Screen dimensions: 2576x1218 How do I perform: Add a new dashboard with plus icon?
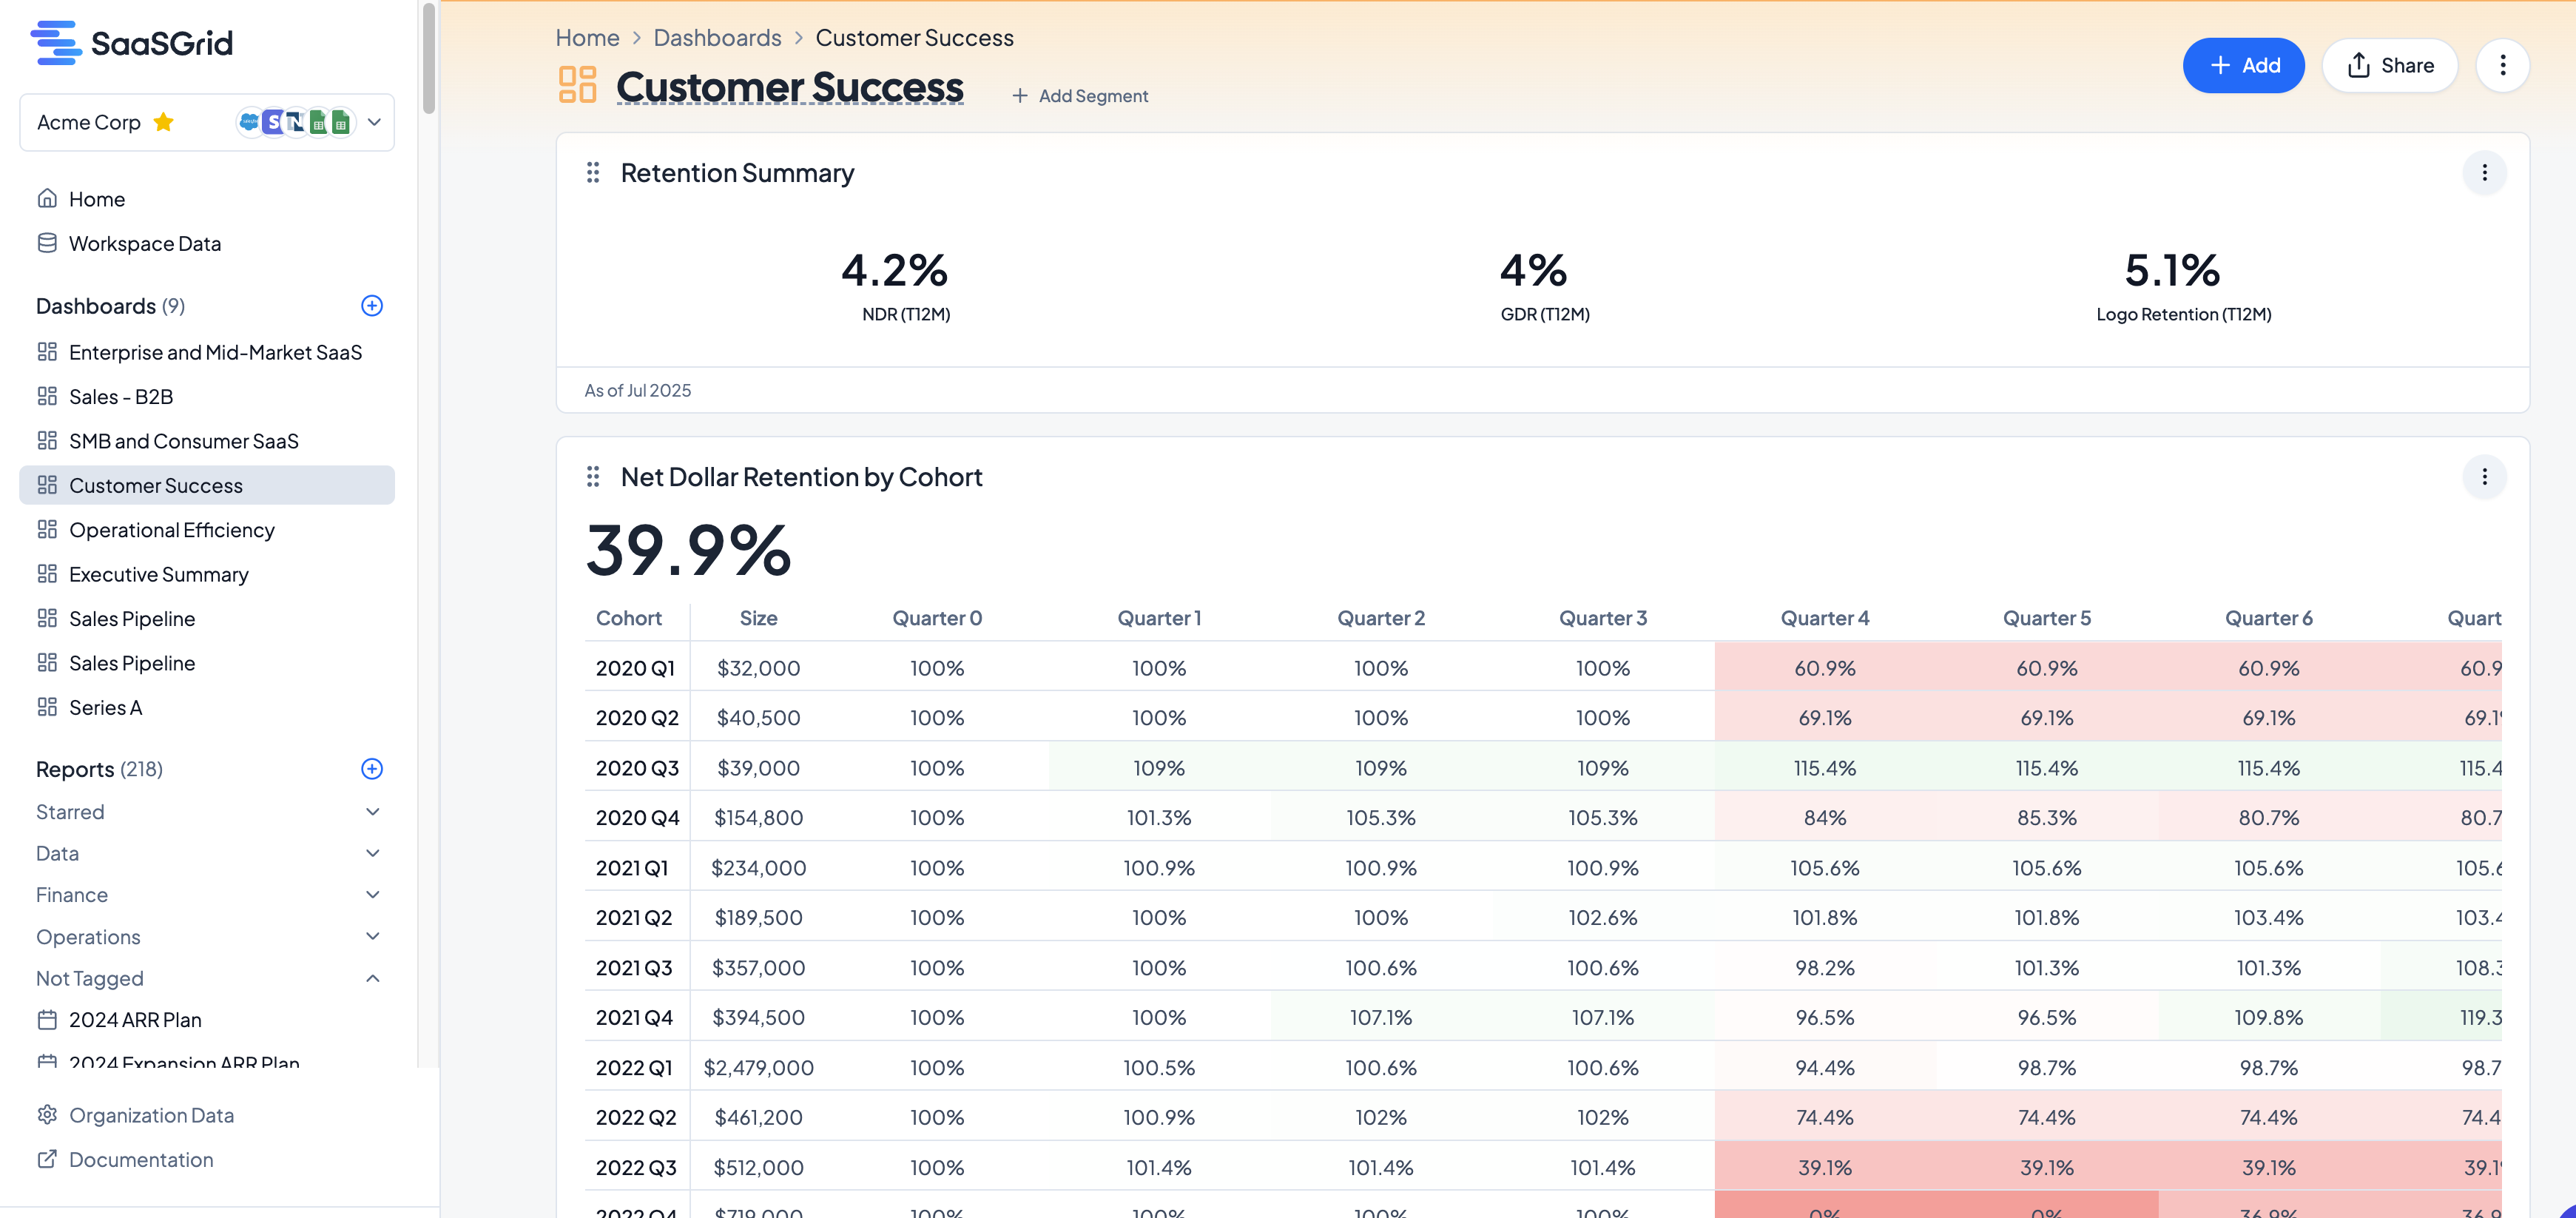pyautogui.click(x=371, y=306)
